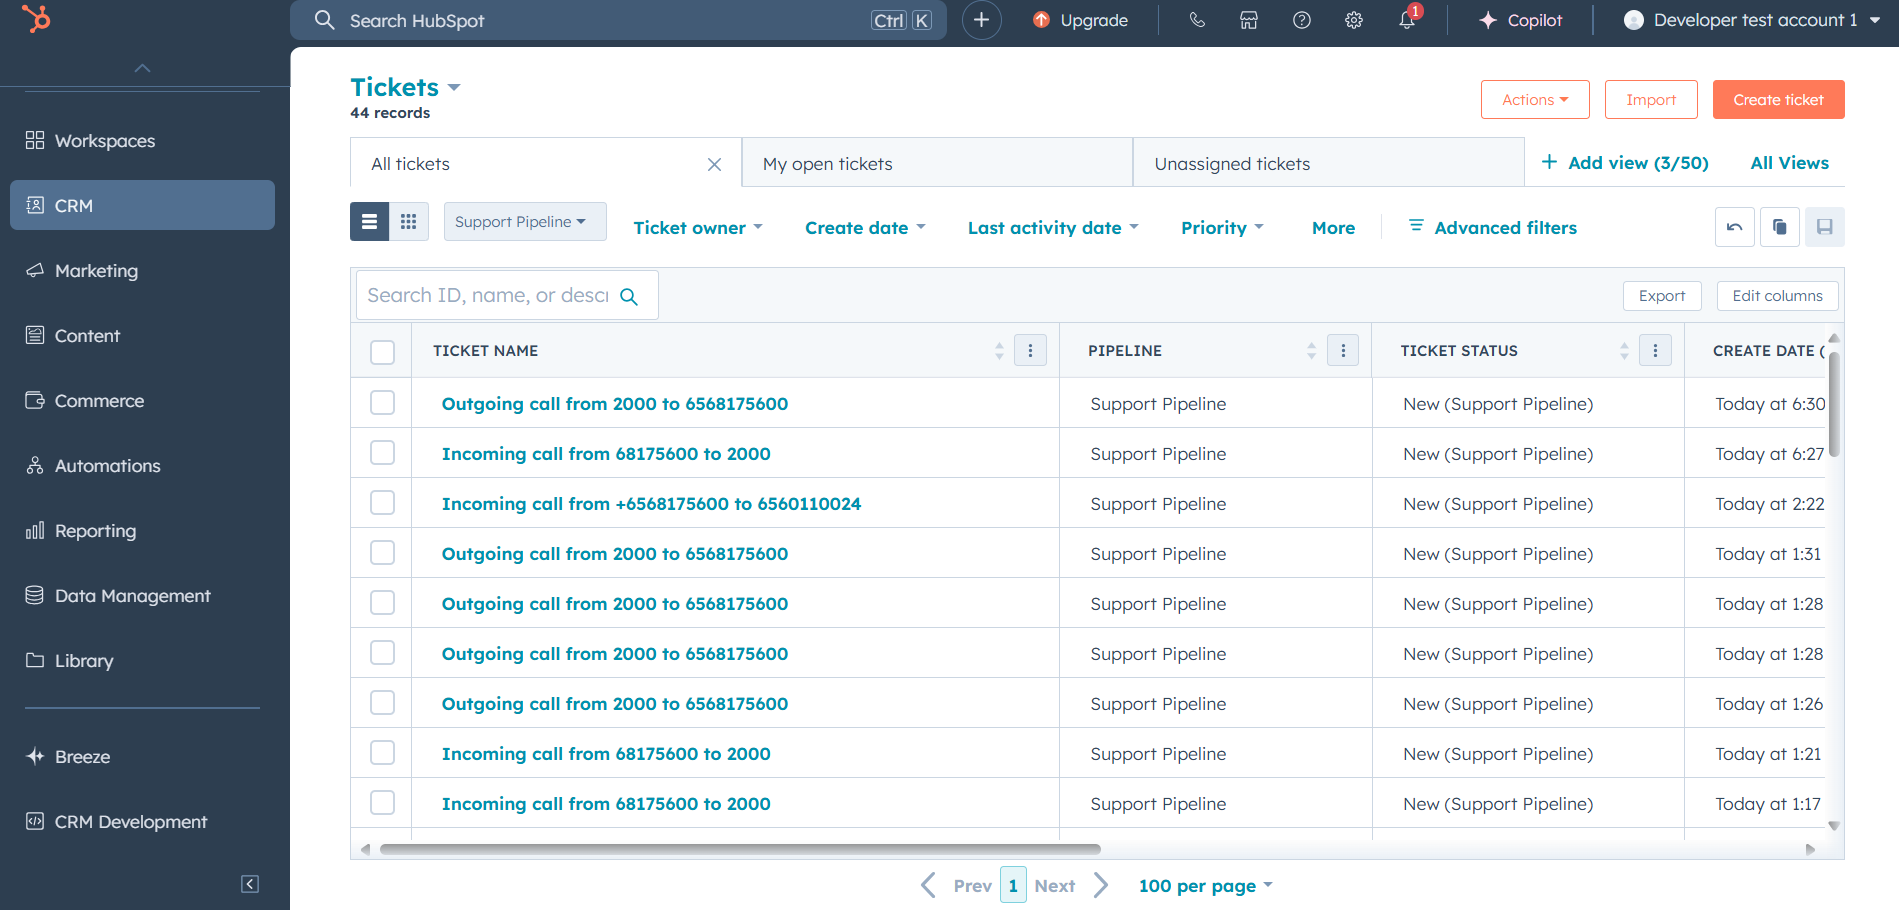
Task: Check the Incoming call from +6568175600 row
Action: pyautogui.click(x=382, y=502)
